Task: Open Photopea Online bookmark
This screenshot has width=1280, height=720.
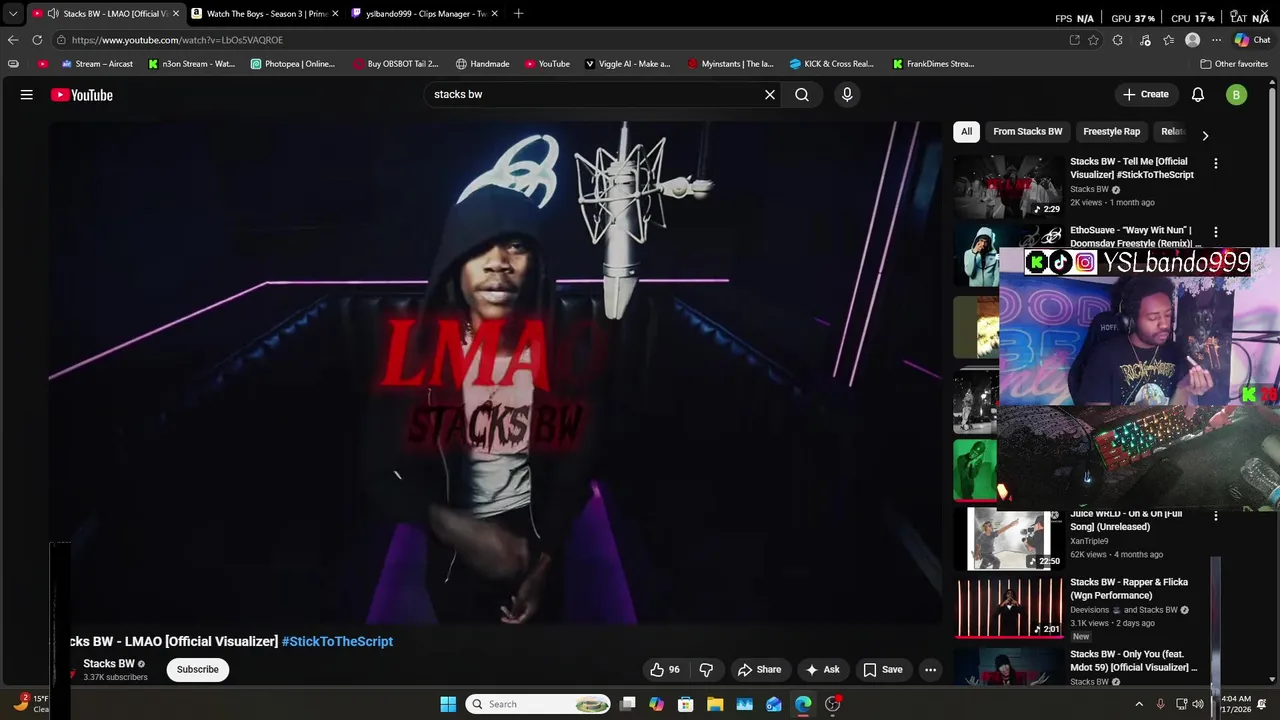Action: click(x=293, y=64)
